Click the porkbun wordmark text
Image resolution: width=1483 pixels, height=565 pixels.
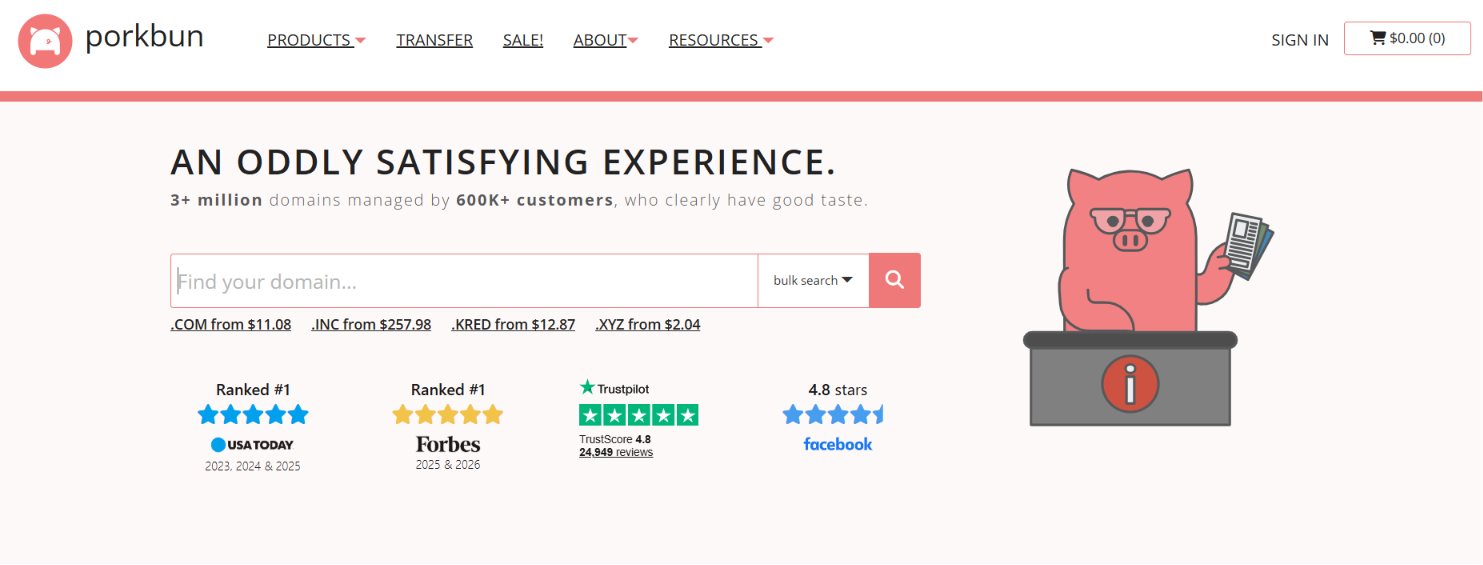[x=144, y=37]
